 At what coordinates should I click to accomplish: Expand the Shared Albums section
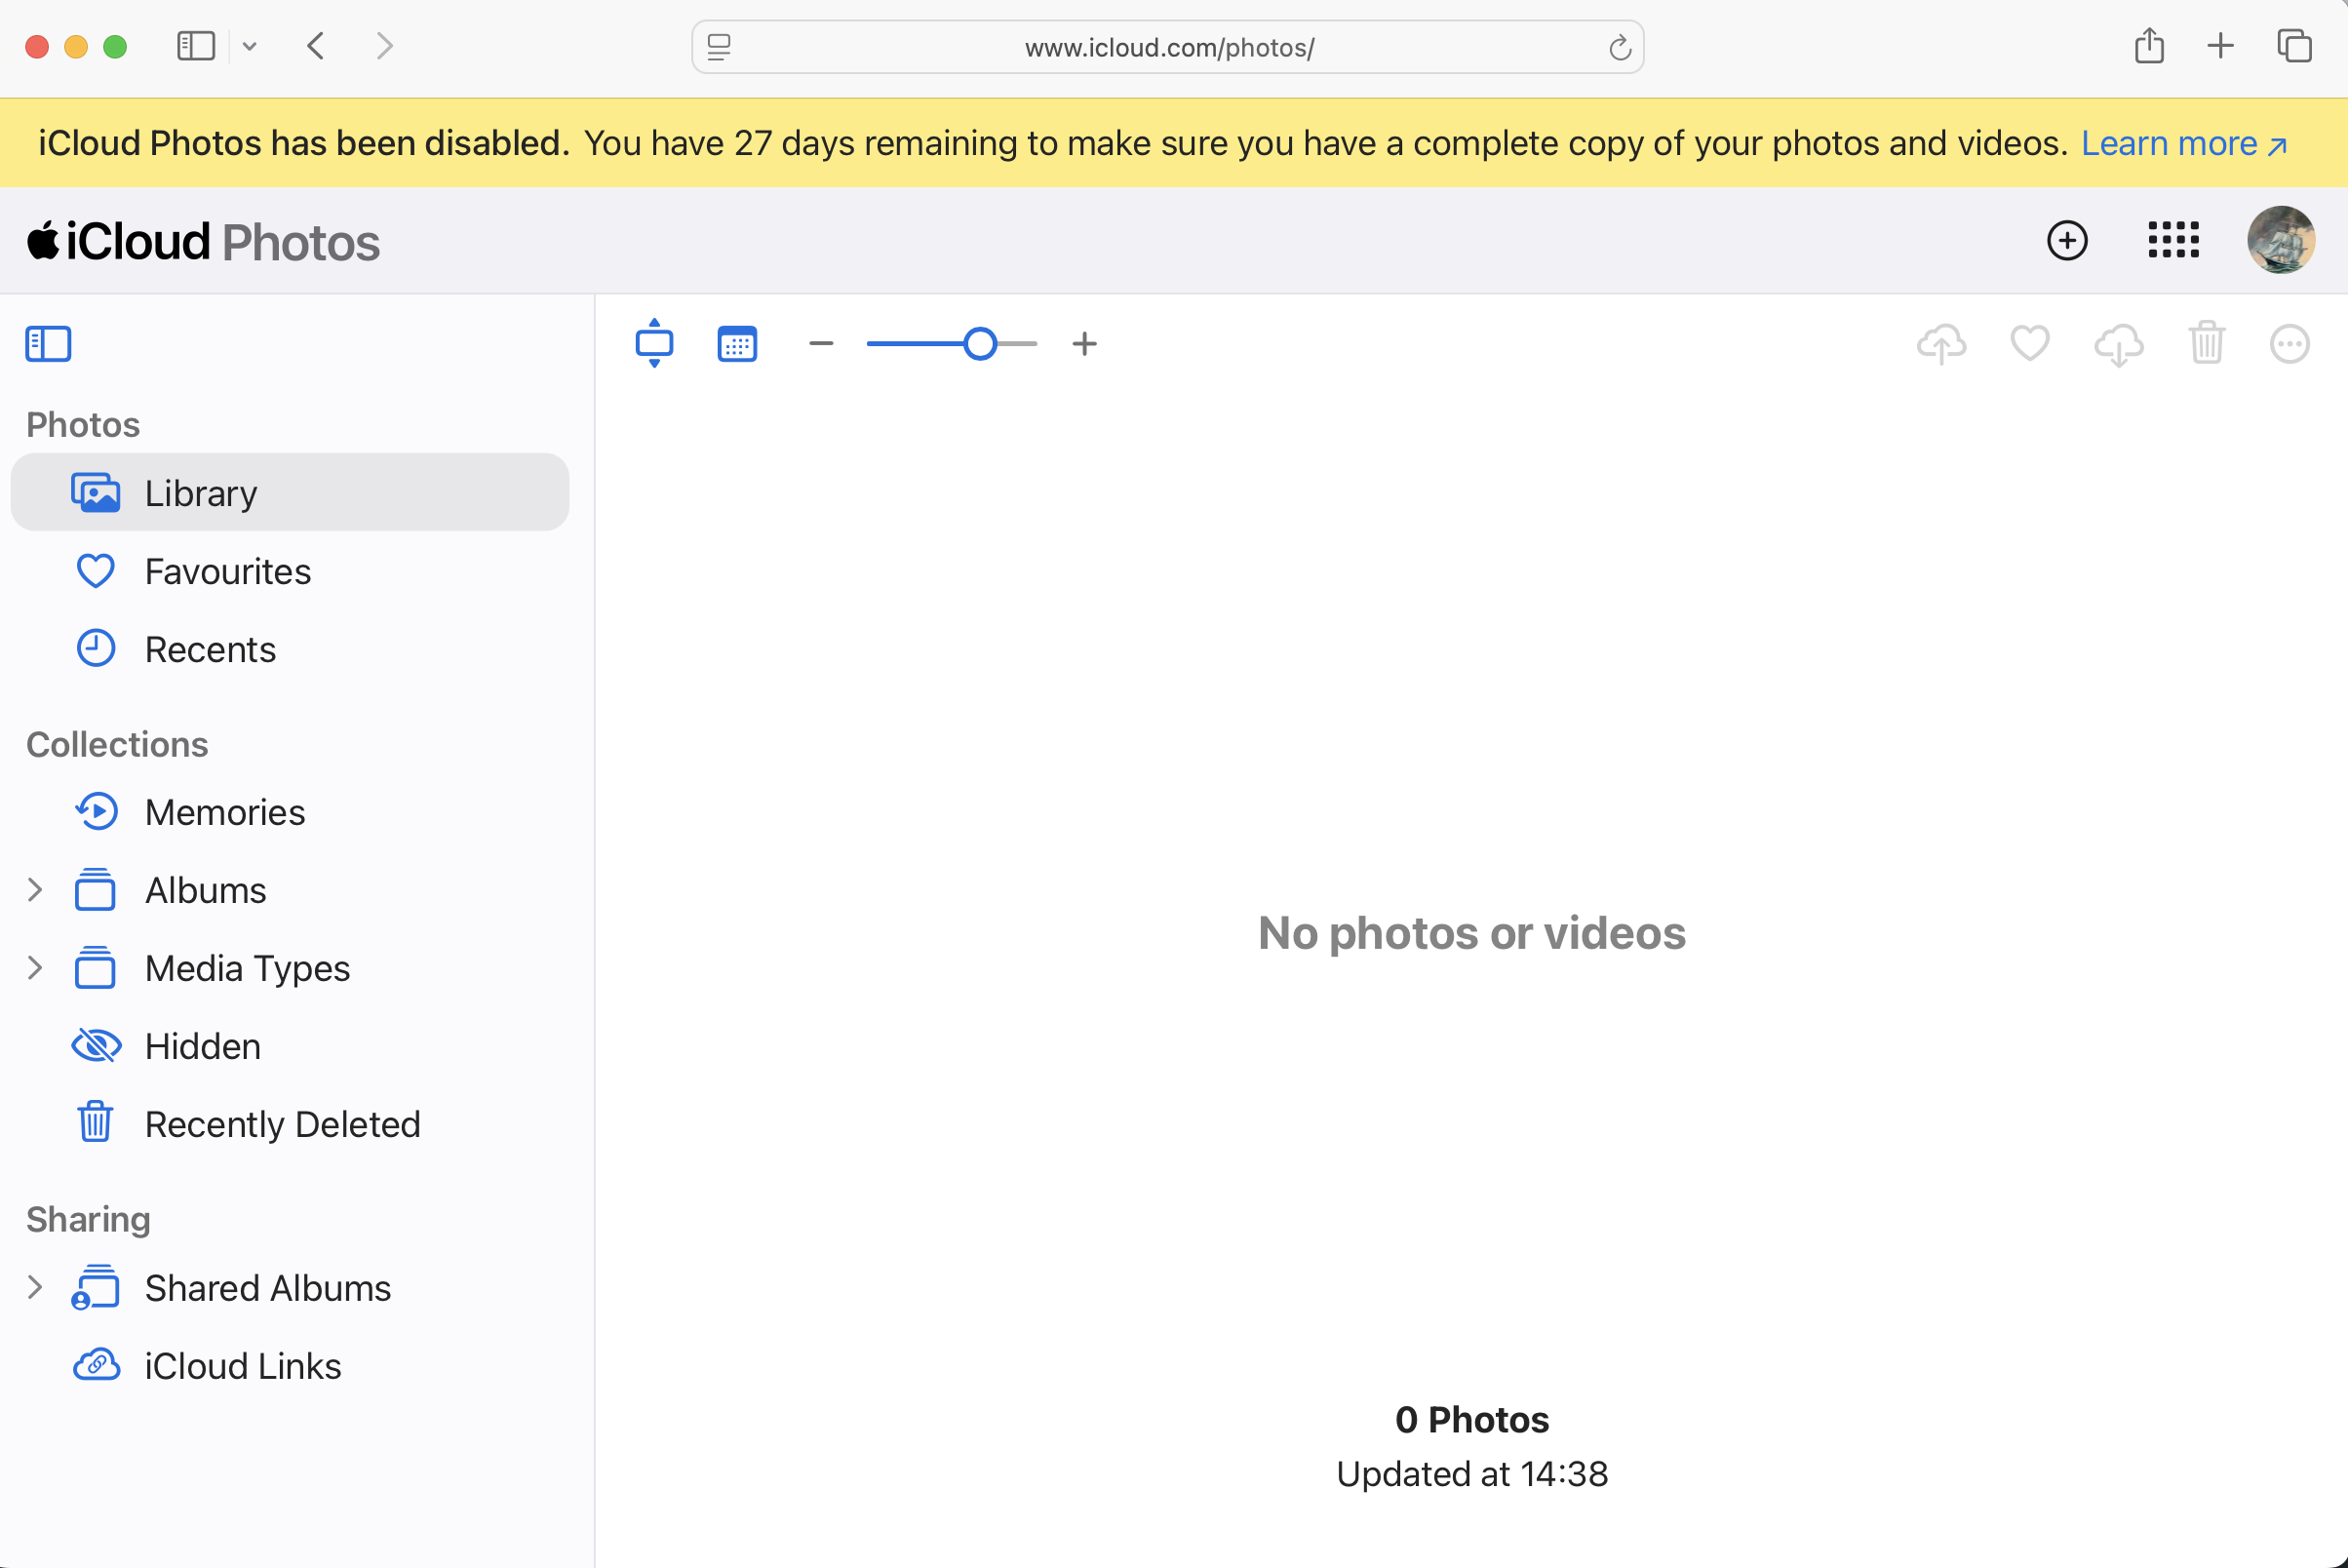point(35,1288)
